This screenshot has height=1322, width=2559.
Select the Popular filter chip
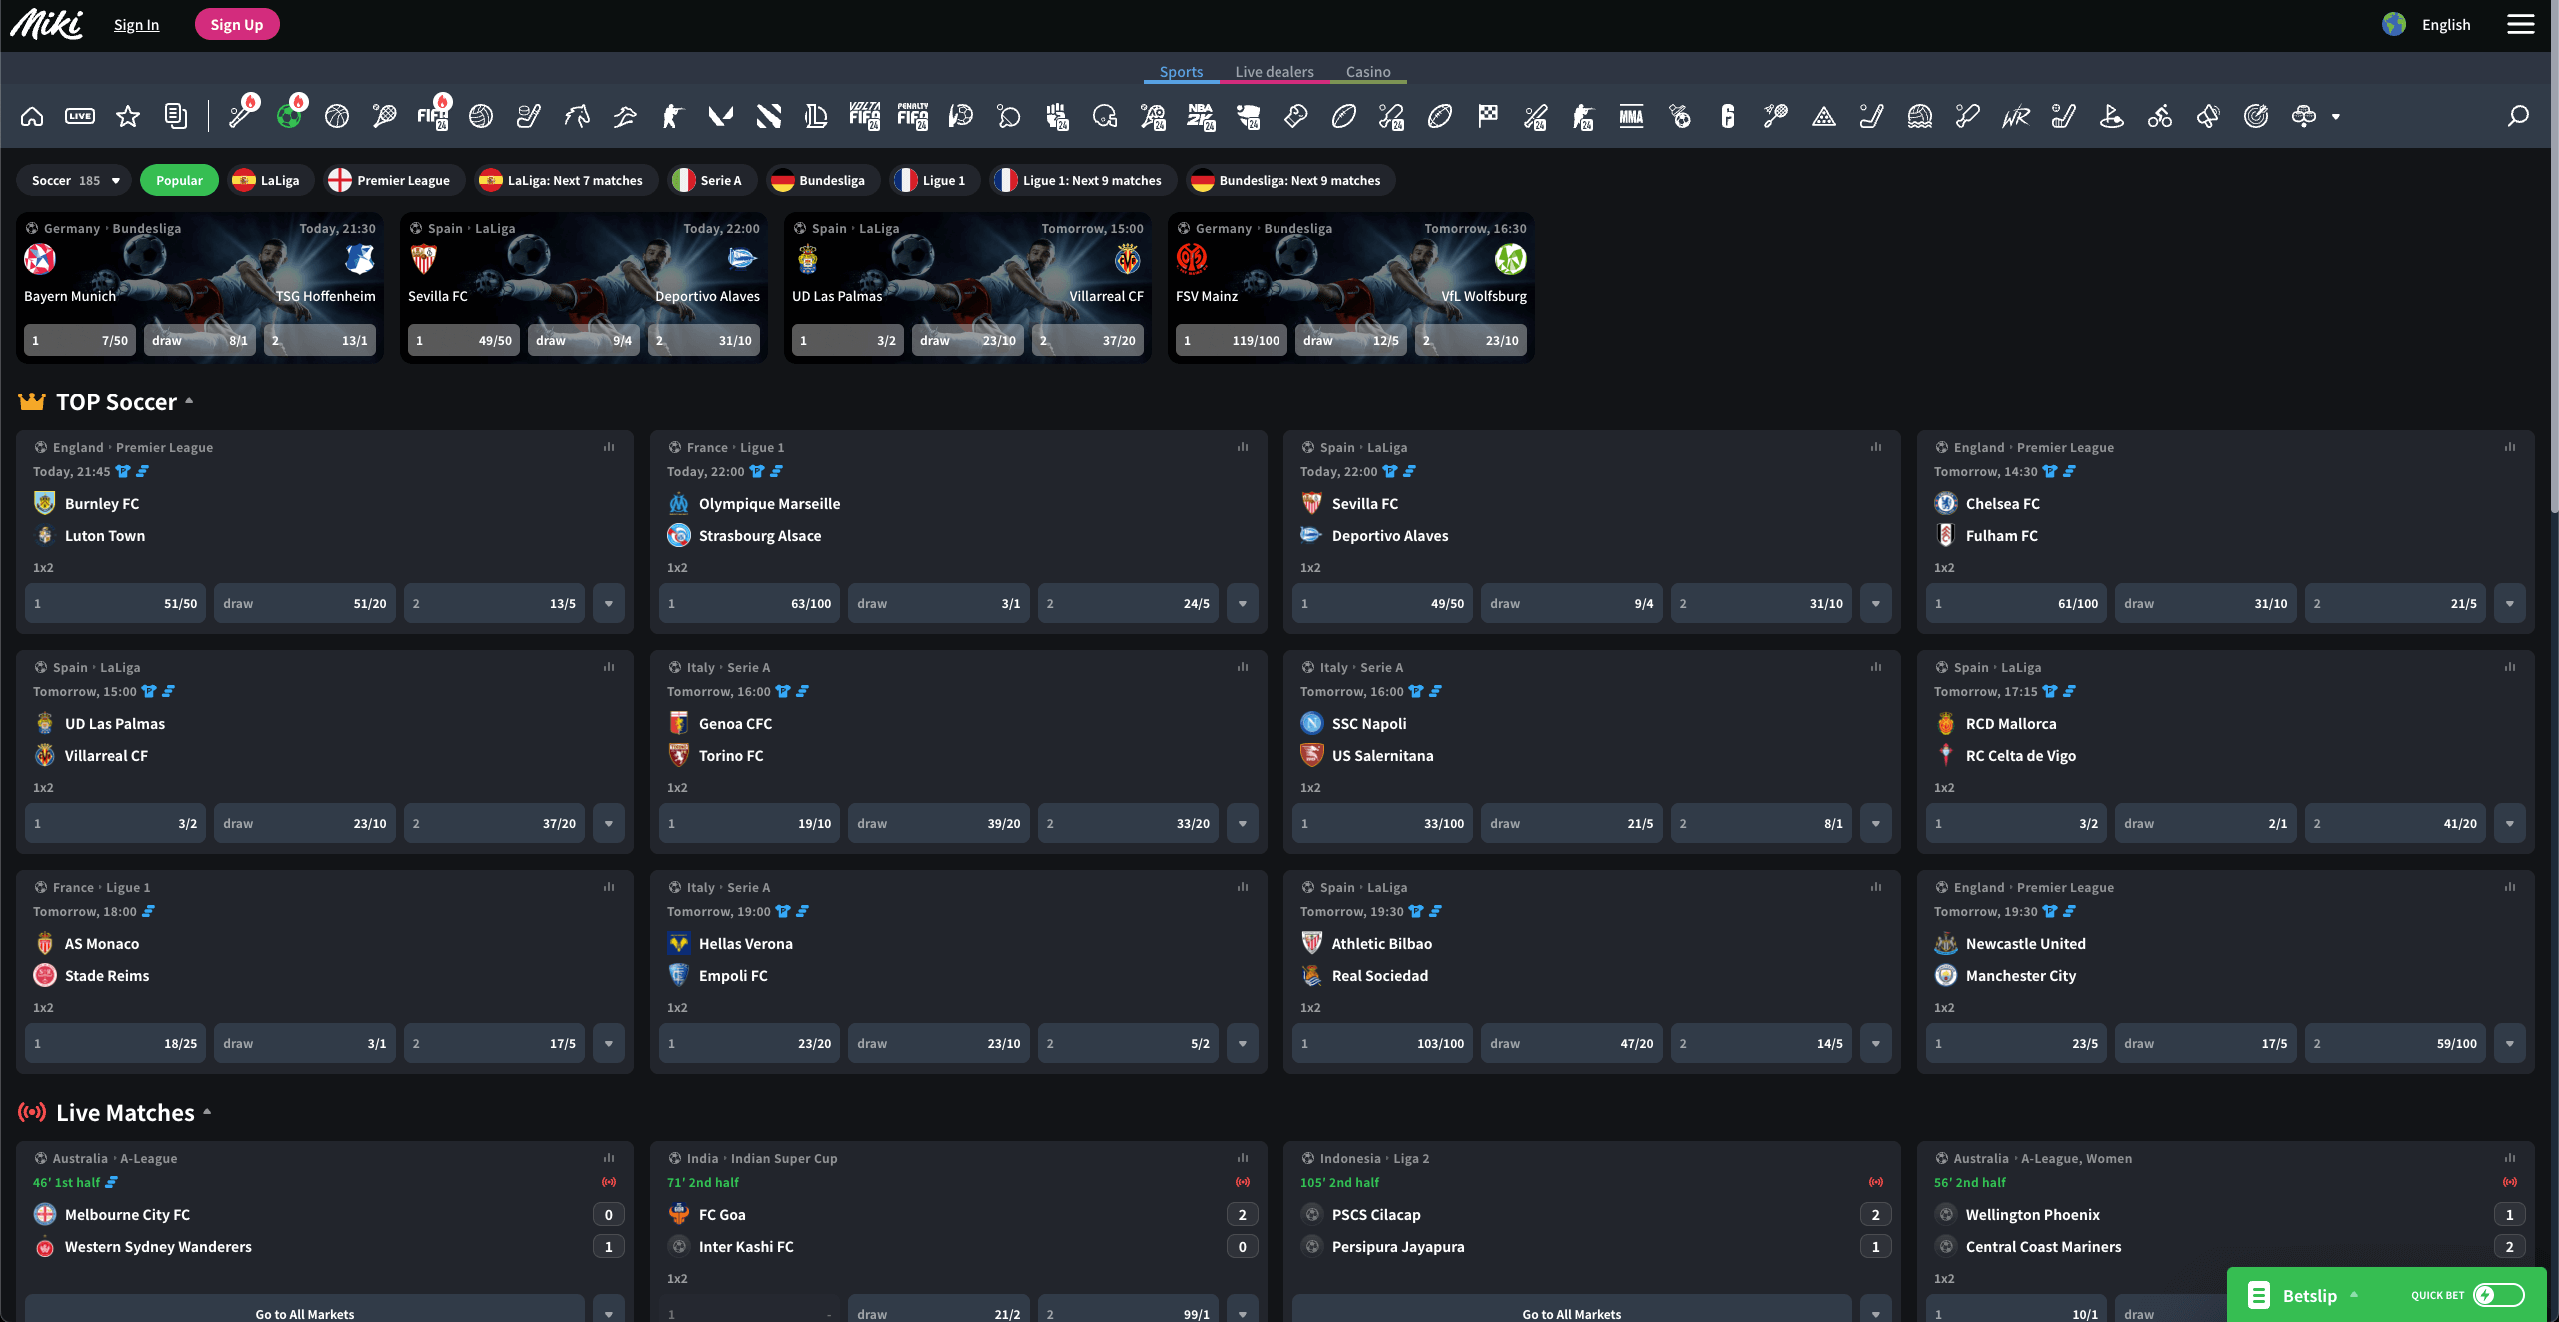click(x=179, y=181)
